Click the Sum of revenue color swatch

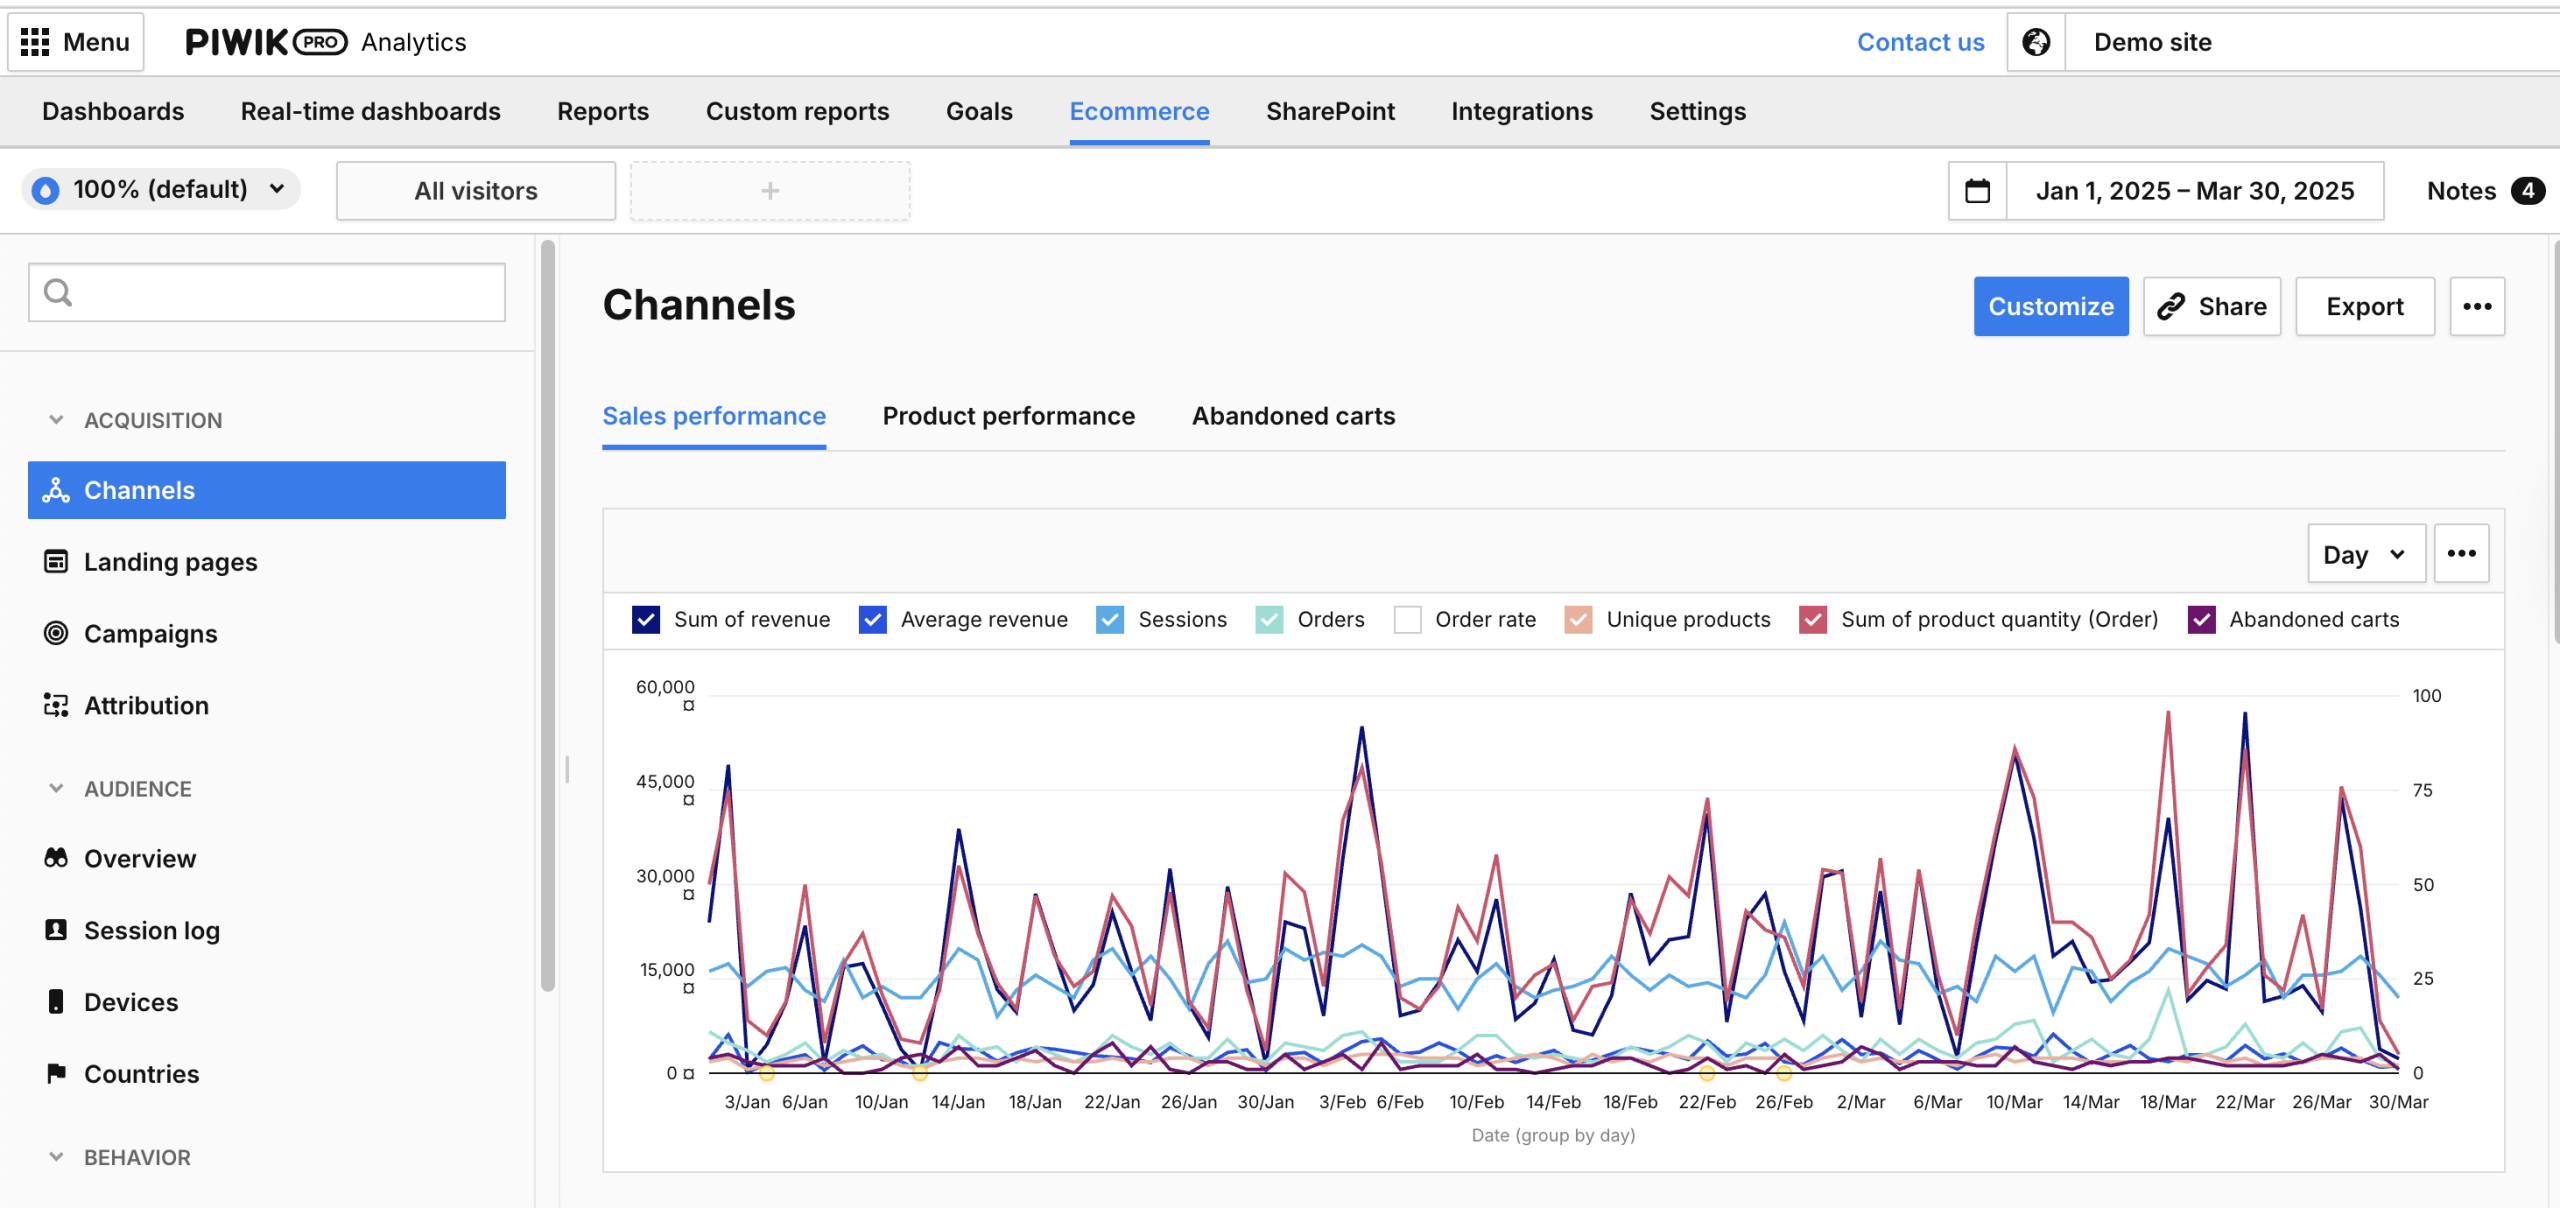point(646,619)
